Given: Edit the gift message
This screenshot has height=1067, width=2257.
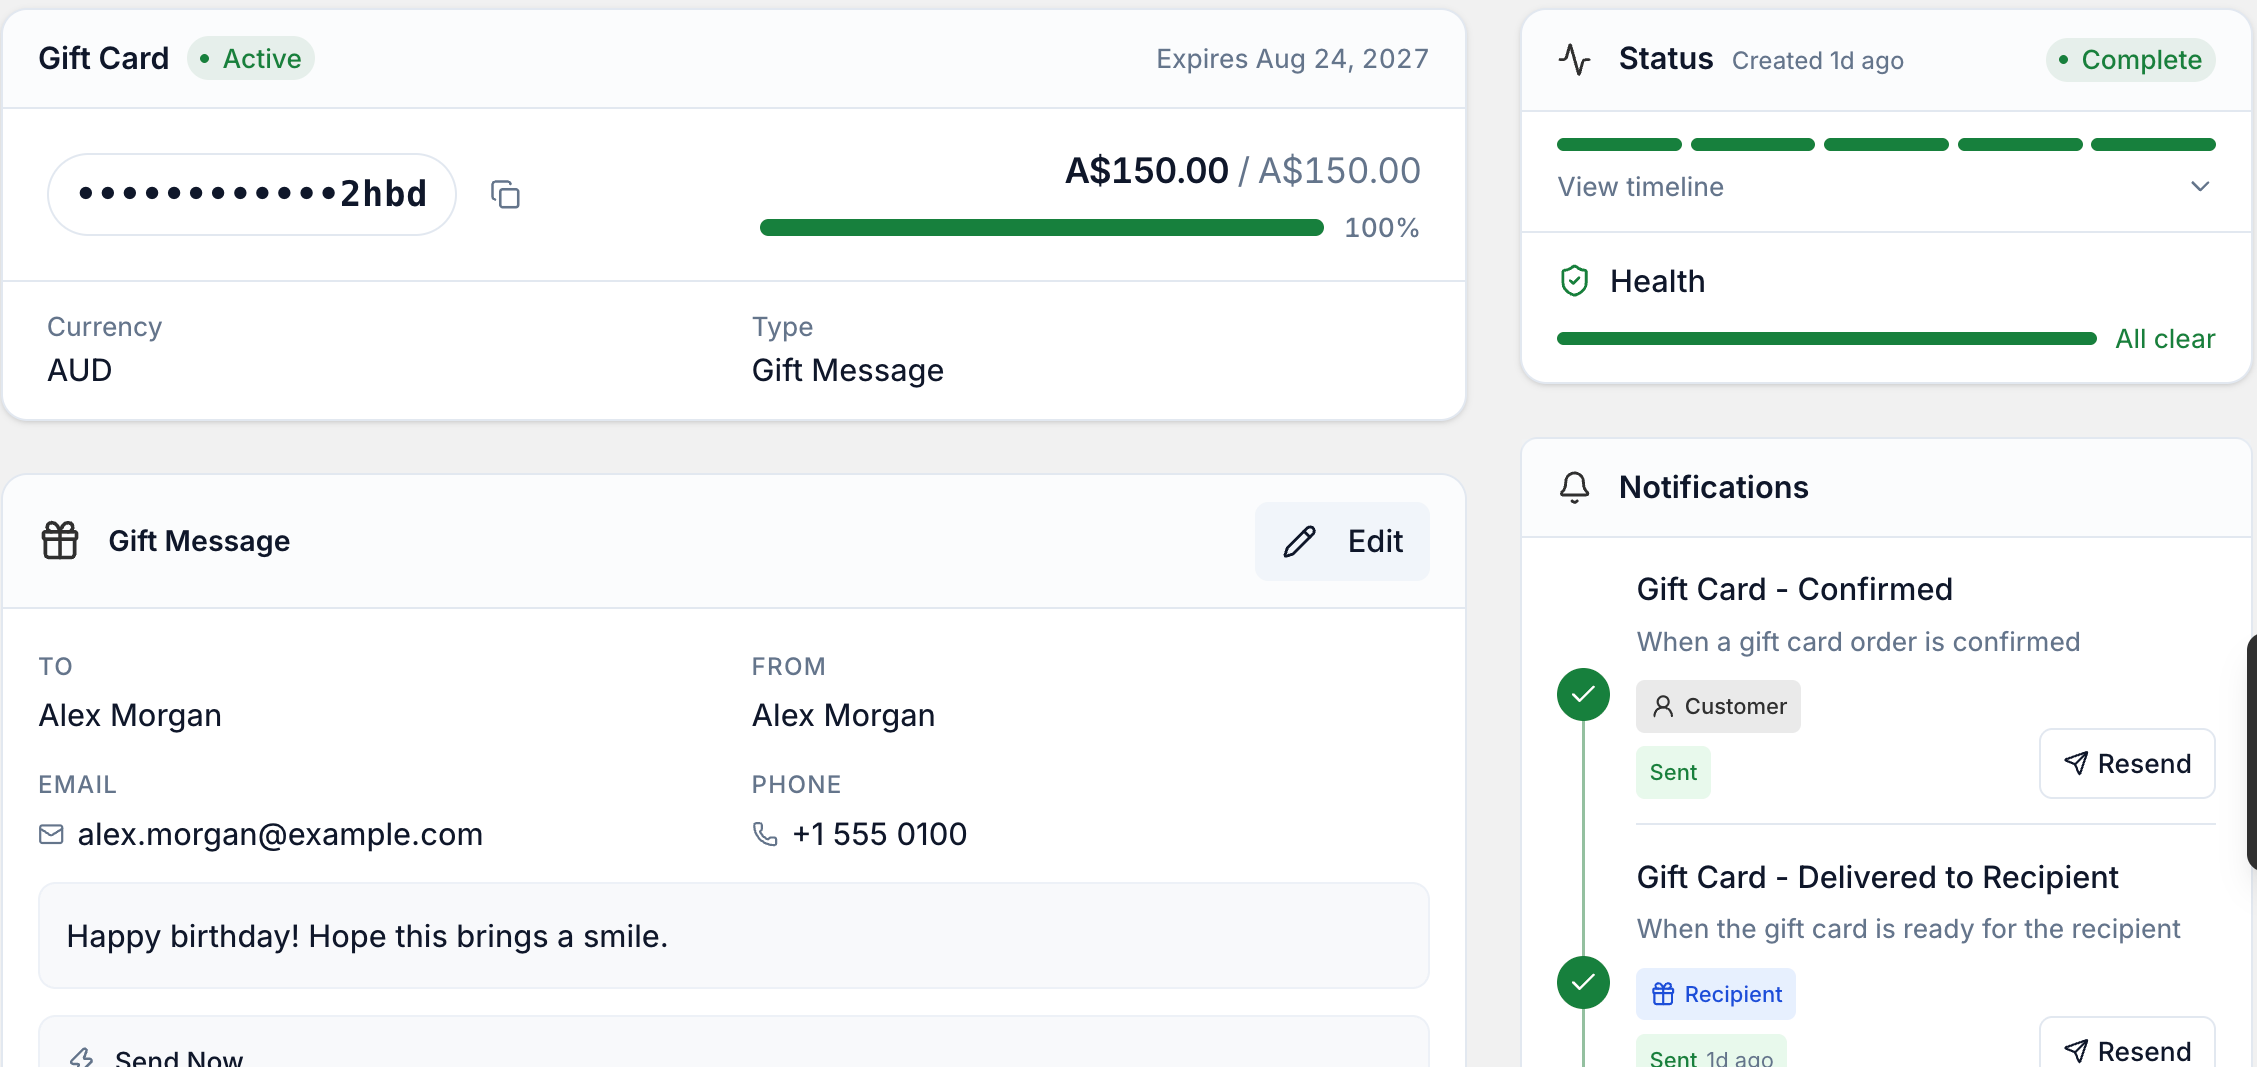Looking at the screenshot, I should tap(1342, 541).
